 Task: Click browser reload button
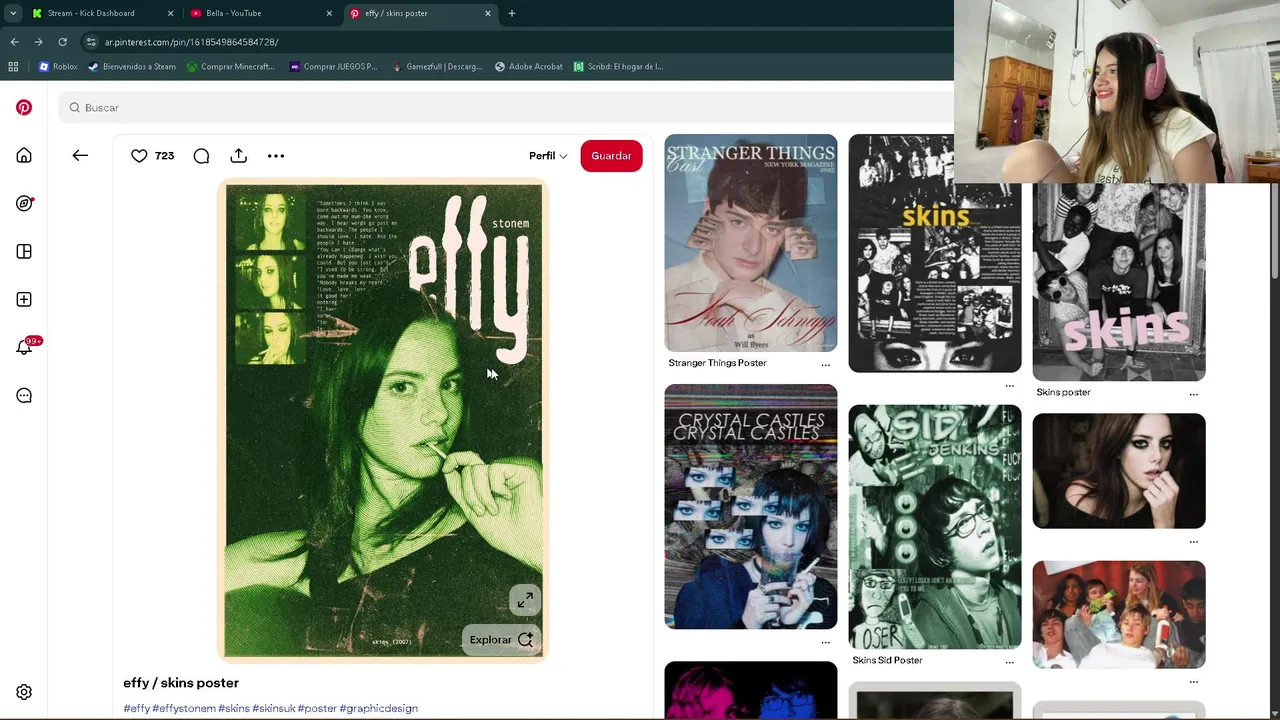(62, 42)
